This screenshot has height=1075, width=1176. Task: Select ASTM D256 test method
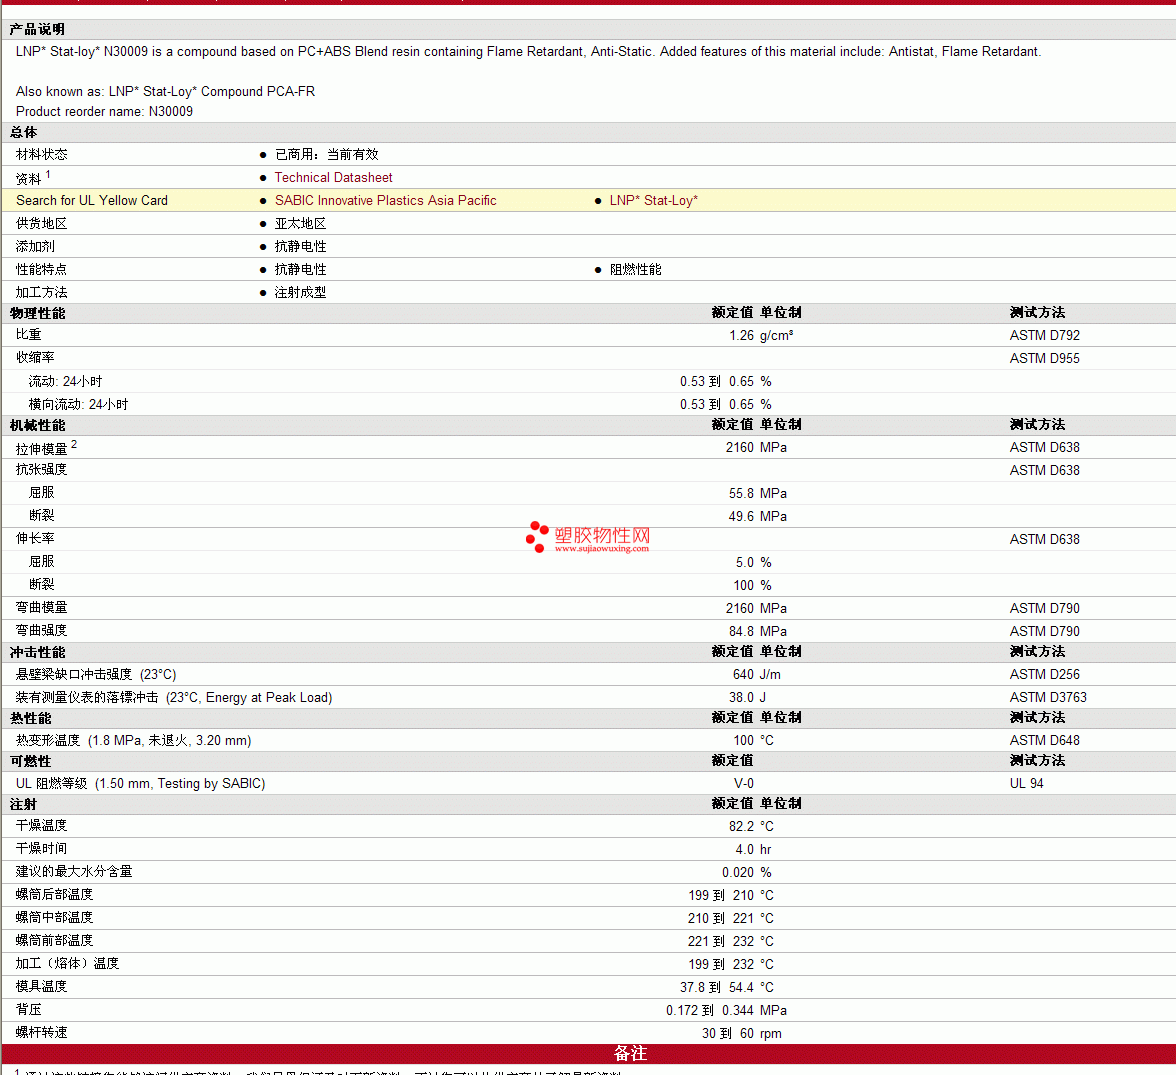tap(1045, 674)
